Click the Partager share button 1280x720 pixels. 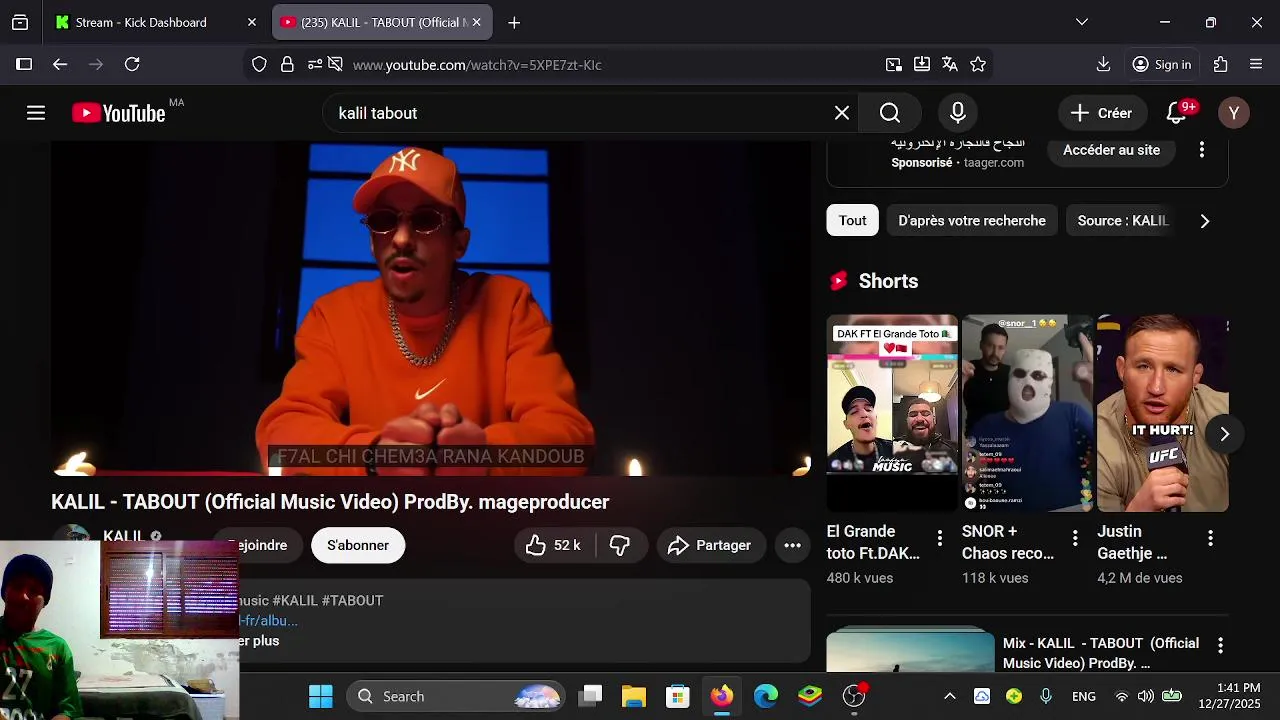pyautogui.click(x=710, y=545)
